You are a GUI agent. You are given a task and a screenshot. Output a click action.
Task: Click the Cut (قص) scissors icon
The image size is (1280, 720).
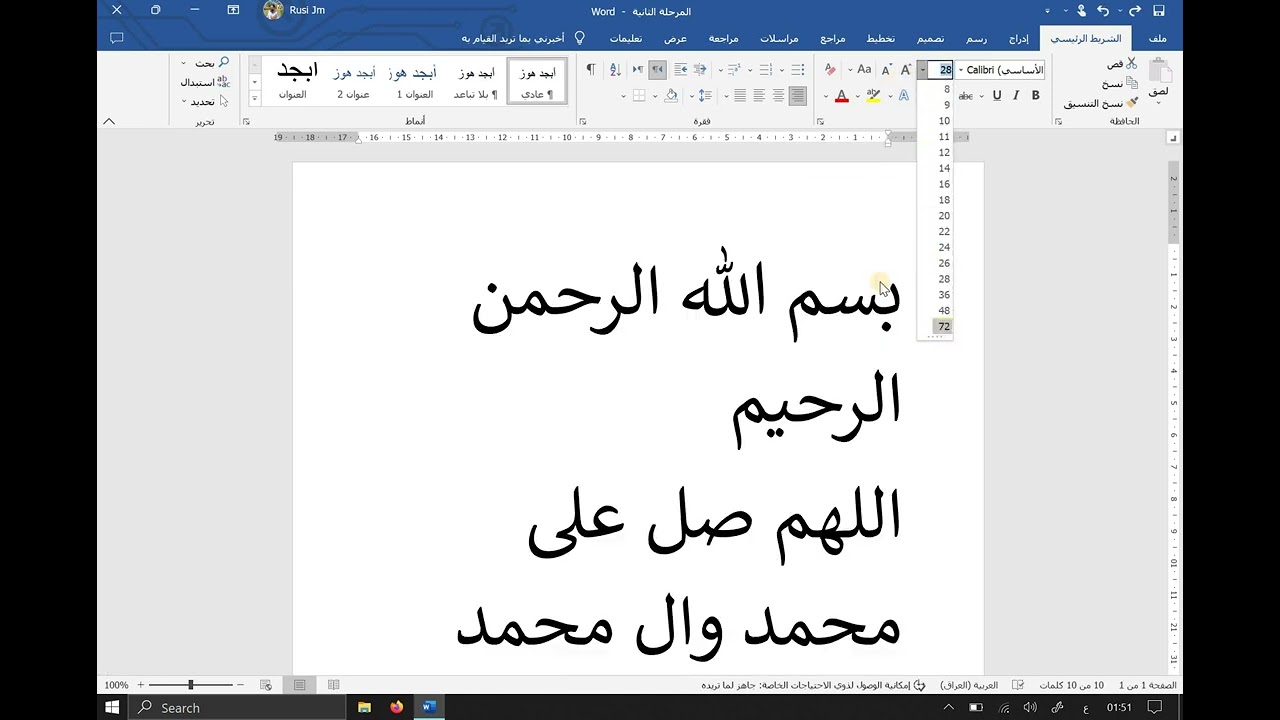point(1131,63)
